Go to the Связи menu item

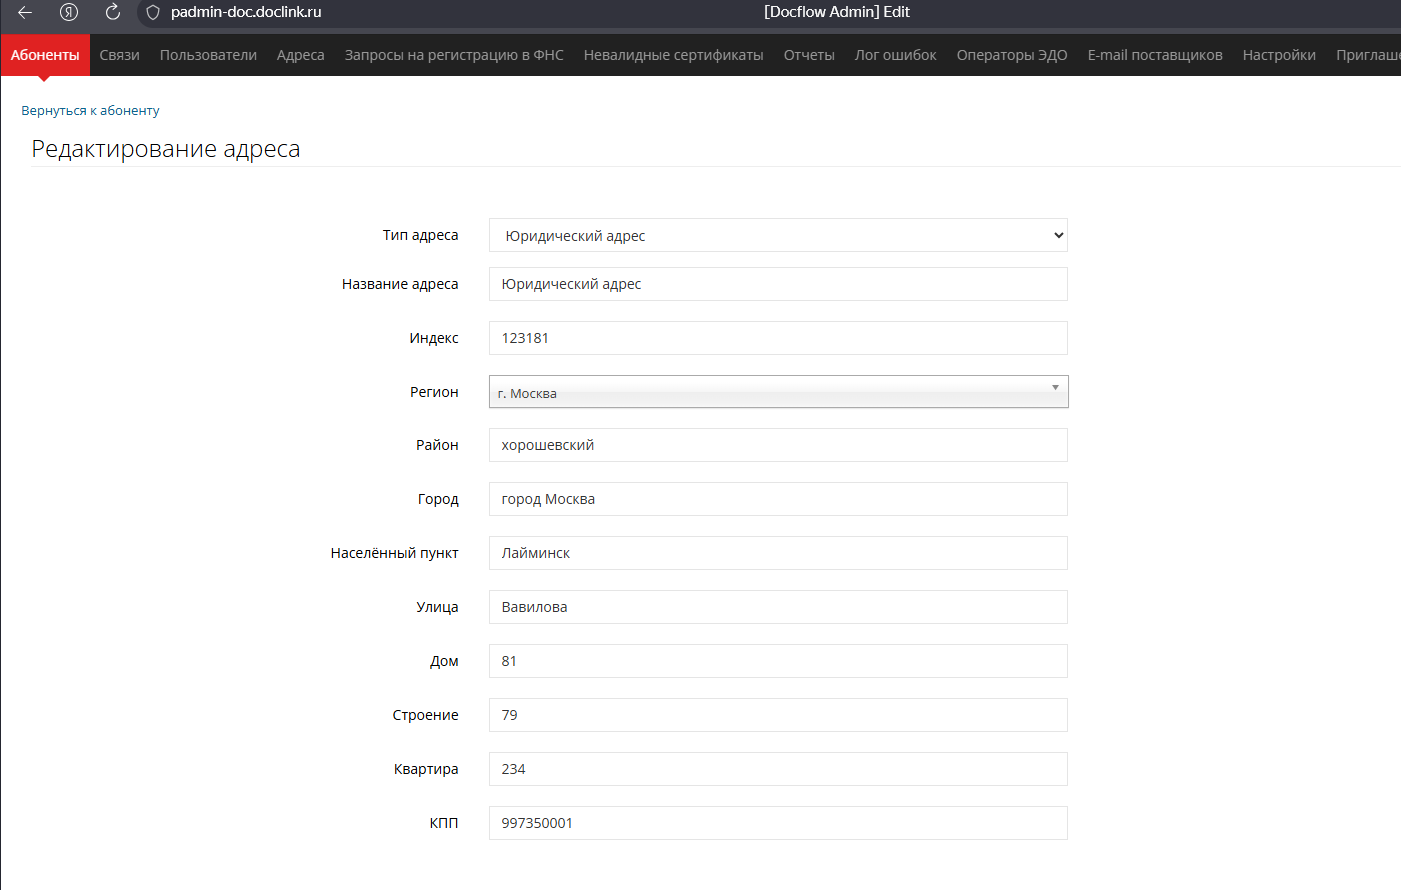click(119, 55)
